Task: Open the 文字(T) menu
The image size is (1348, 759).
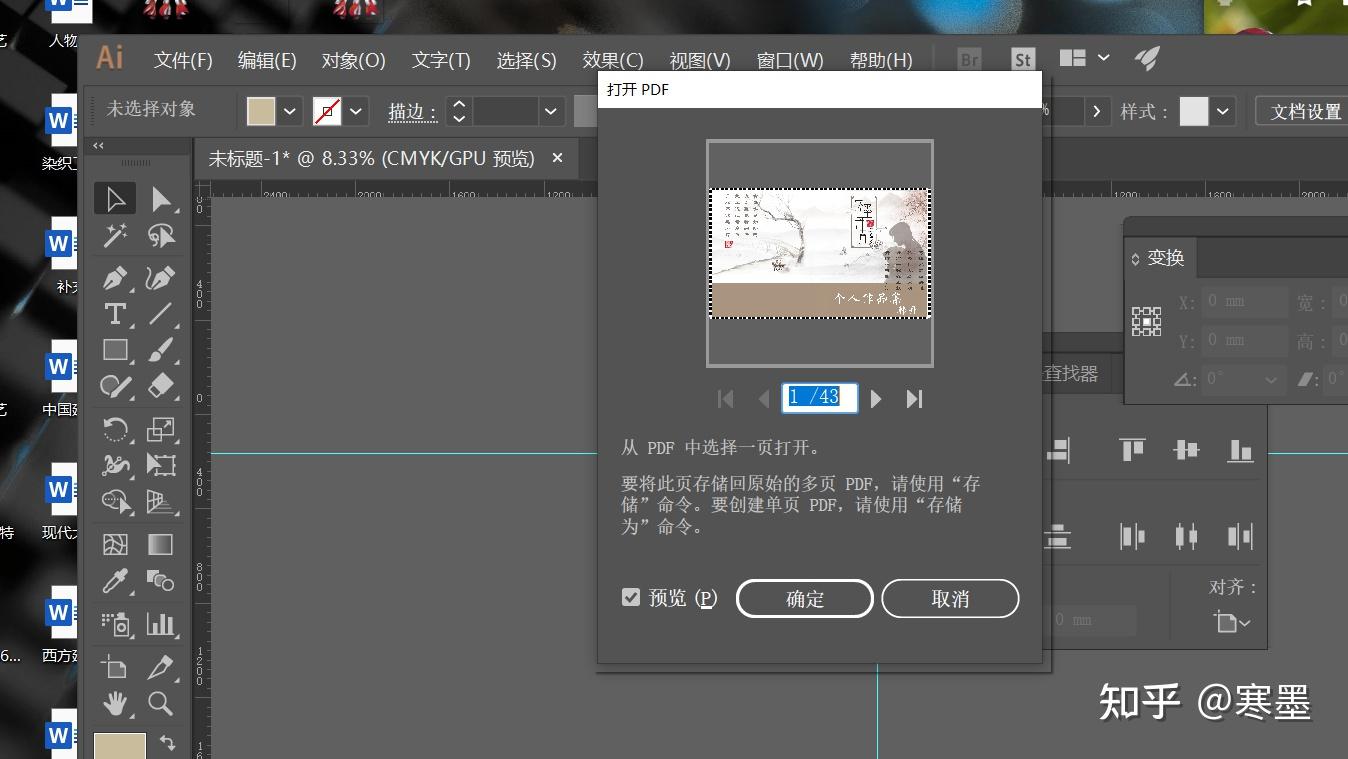Action: 441,61
